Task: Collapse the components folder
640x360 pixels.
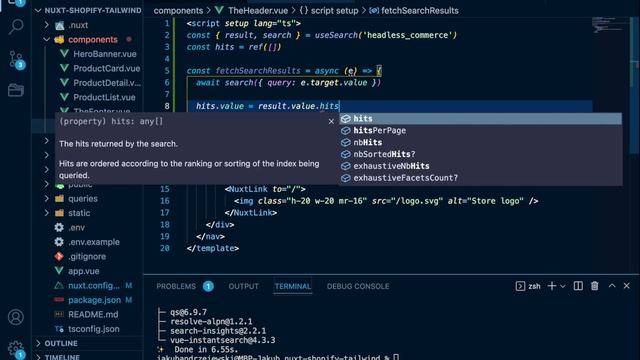Action: tap(47, 40)
